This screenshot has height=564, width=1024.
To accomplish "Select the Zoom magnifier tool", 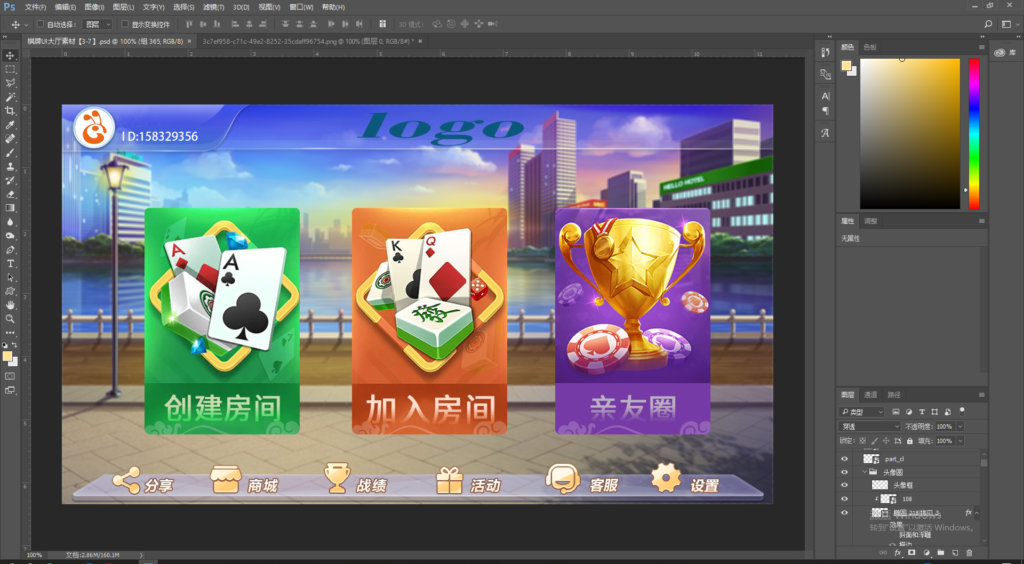I will click(10, 318).
